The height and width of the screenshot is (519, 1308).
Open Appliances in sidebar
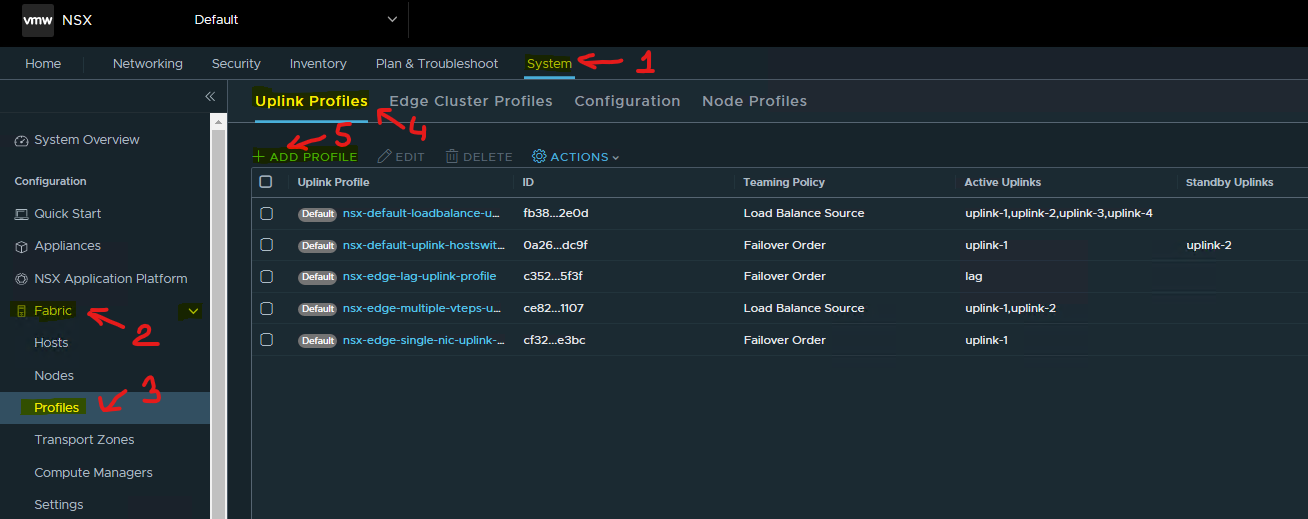pyautogui.click(x=67, y=246)
